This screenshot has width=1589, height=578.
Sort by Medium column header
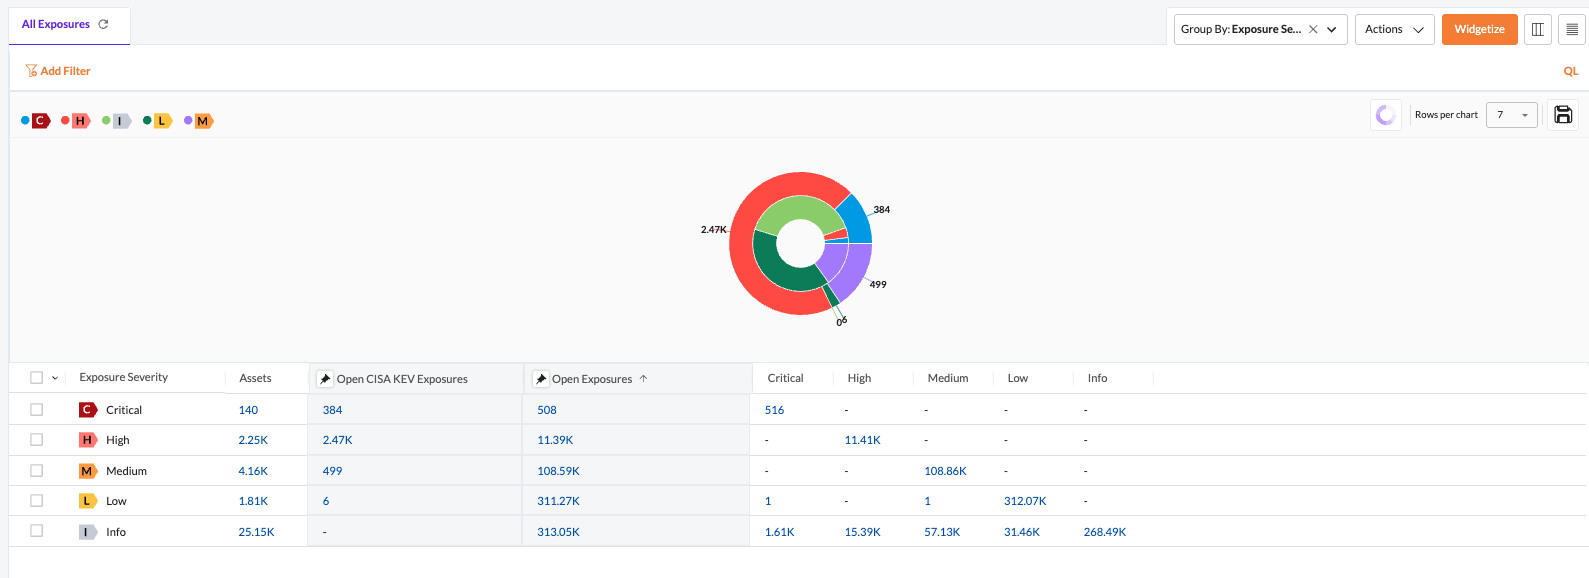point(948,378)
